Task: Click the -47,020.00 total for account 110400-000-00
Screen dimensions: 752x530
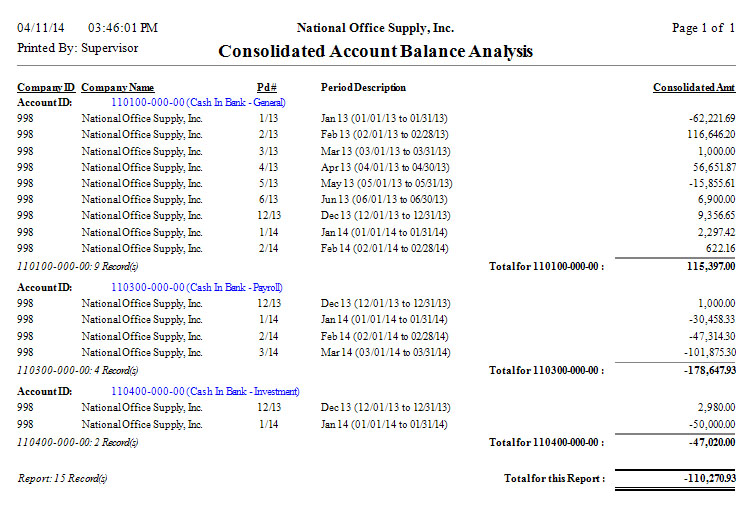Action: tap(706, 442)
